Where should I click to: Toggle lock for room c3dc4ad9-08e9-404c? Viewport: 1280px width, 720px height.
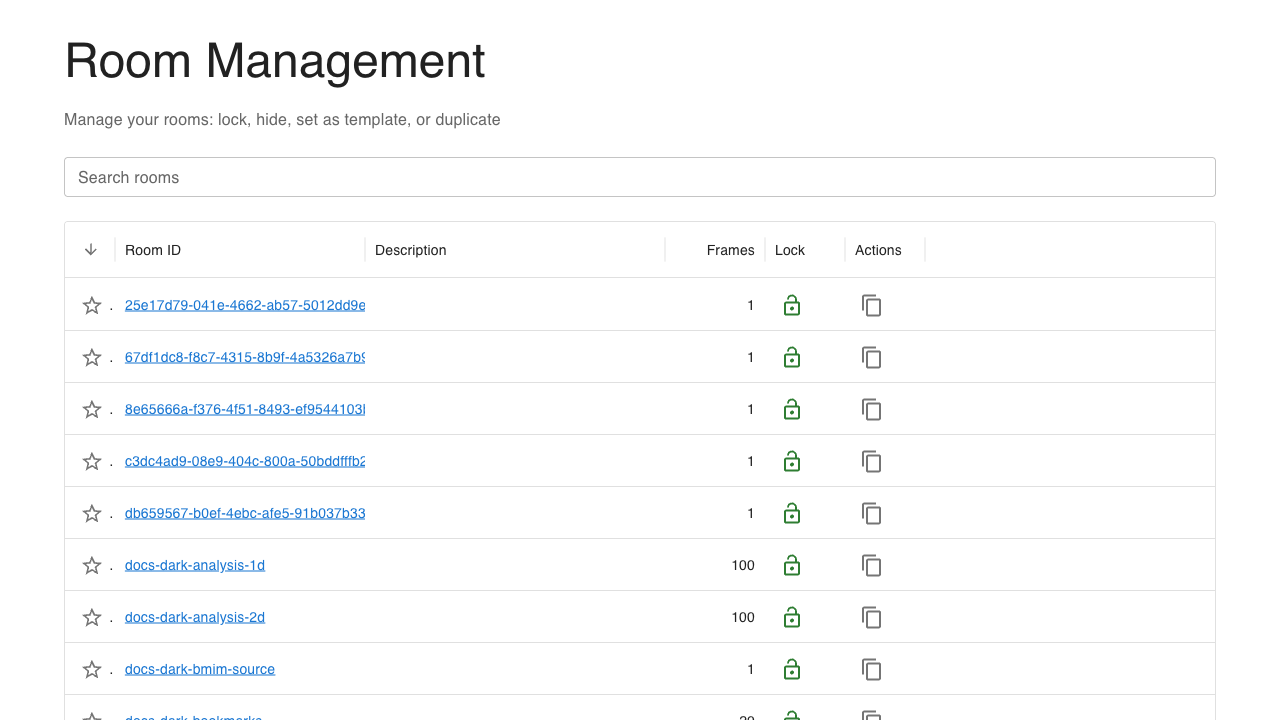pyautogui.click(x=792, y=461)
